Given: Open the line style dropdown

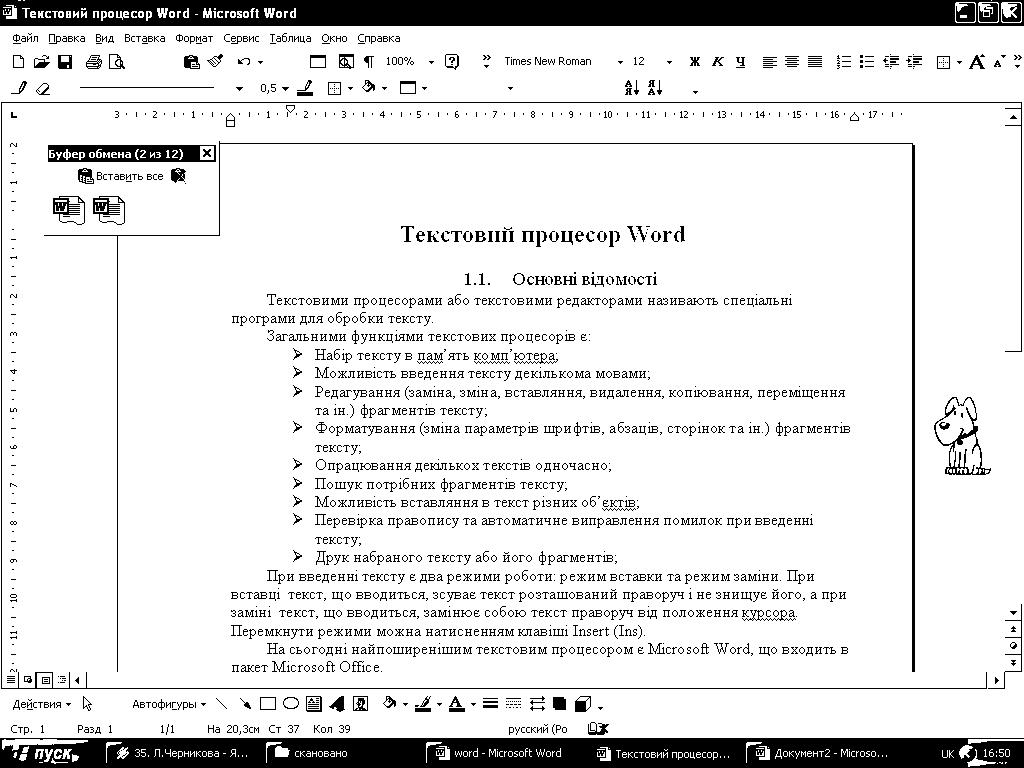Looking at the screenshot, I should click(x=239, y=89).
